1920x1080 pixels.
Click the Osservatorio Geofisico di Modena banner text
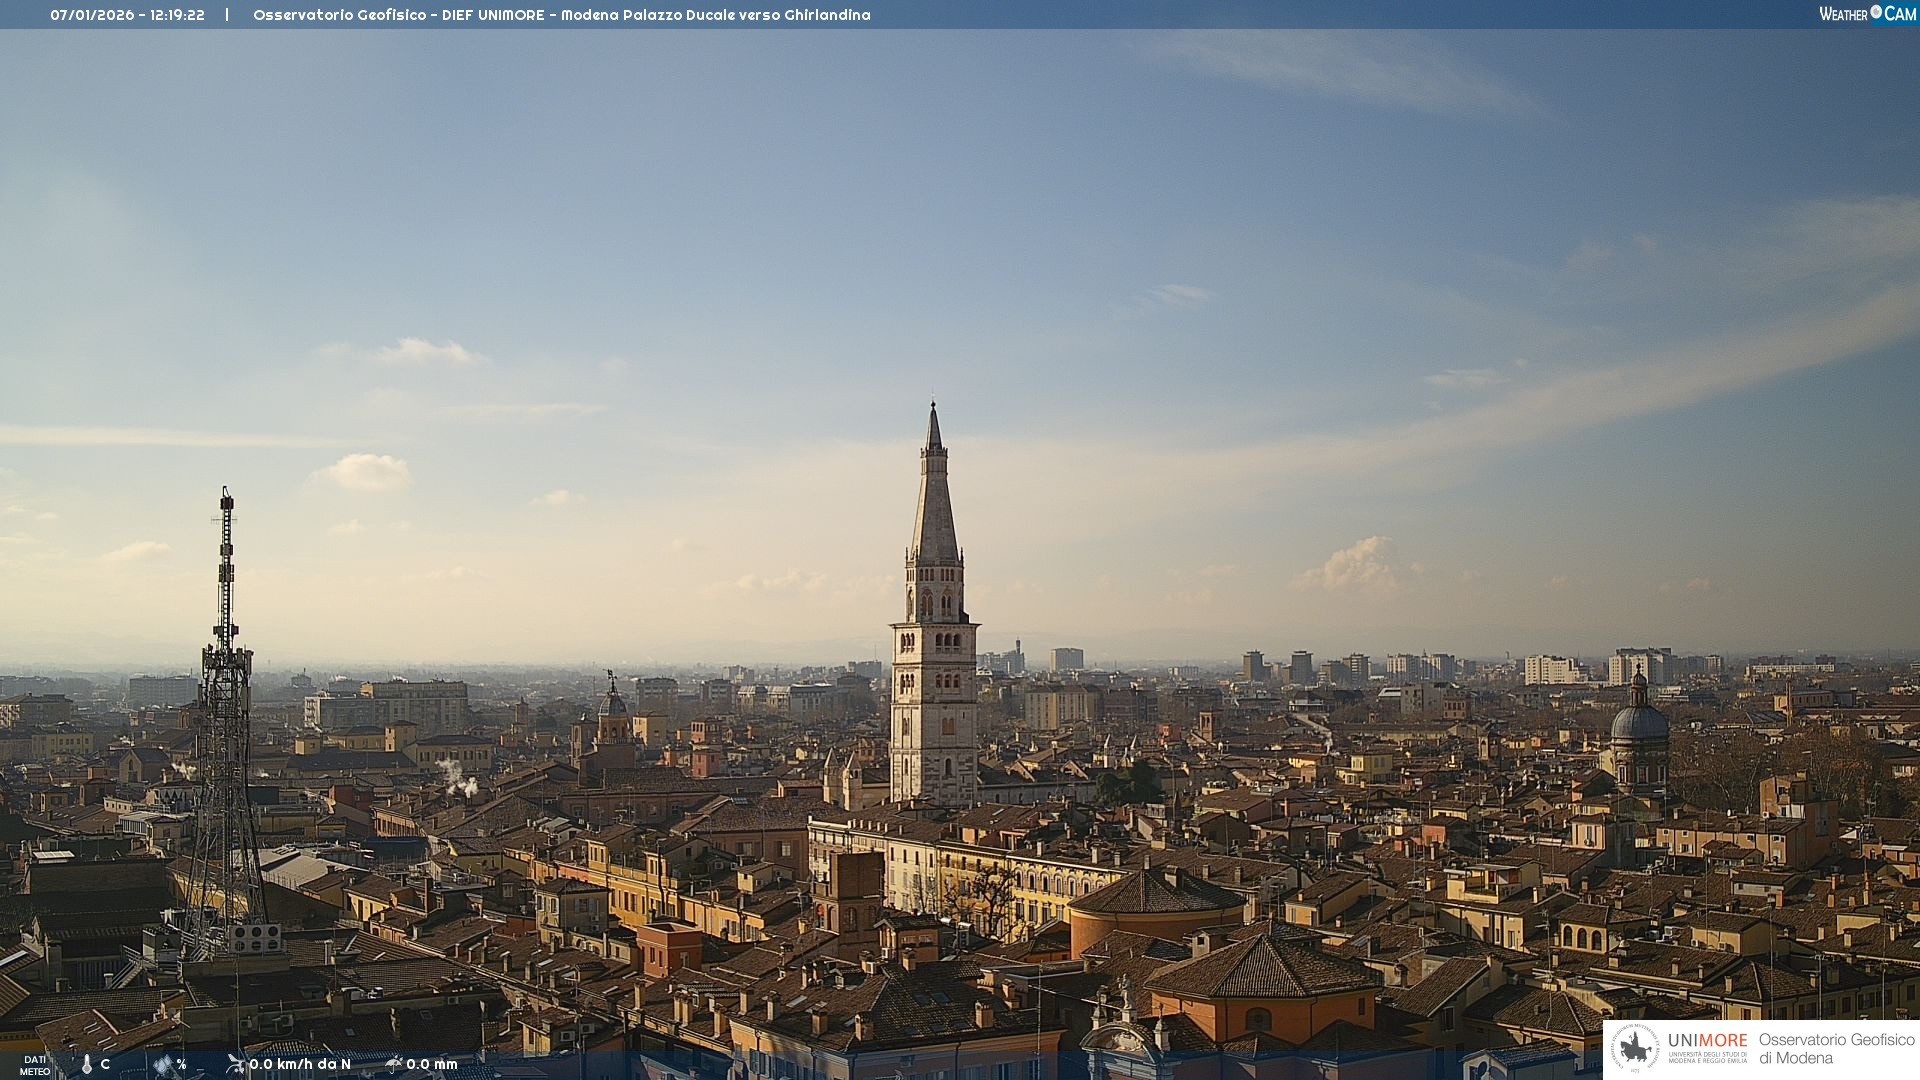[x=1836, y=1048]
